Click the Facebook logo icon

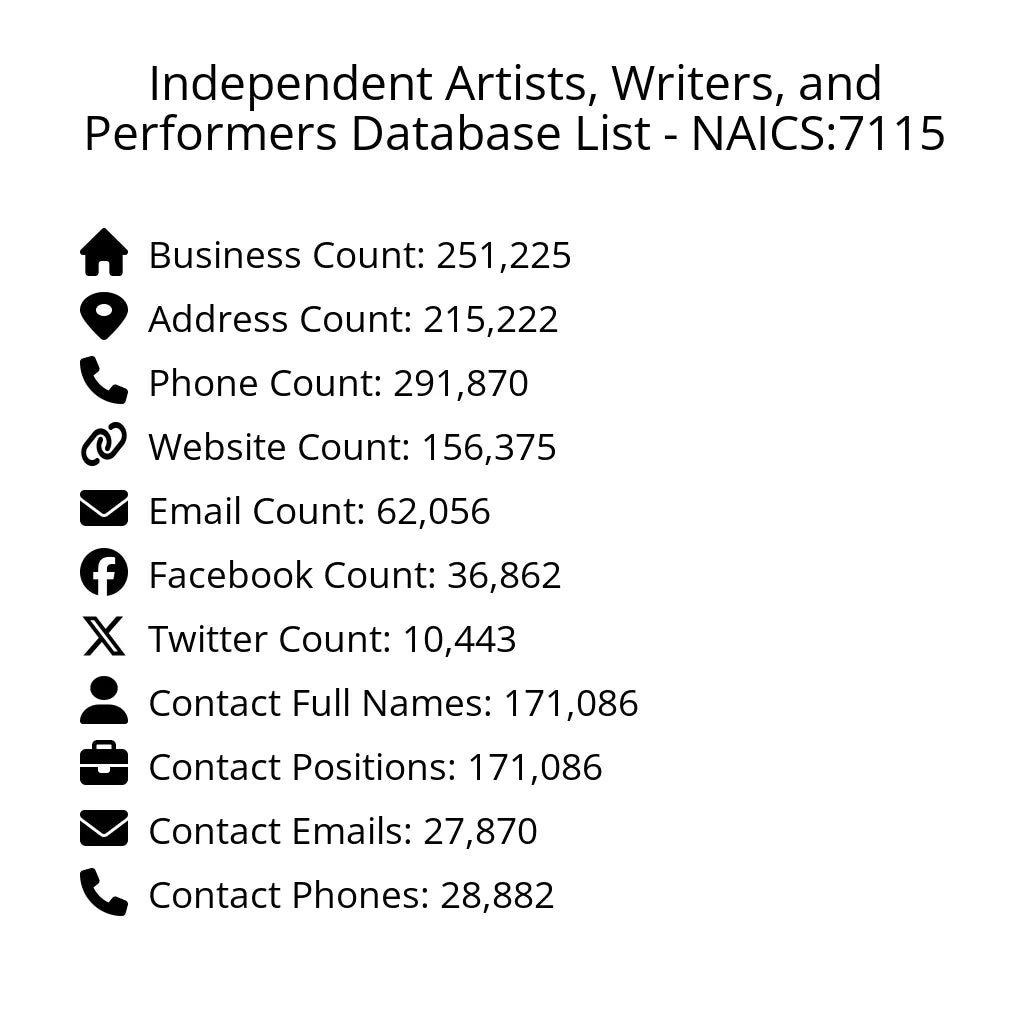click(x=104, y=573)
